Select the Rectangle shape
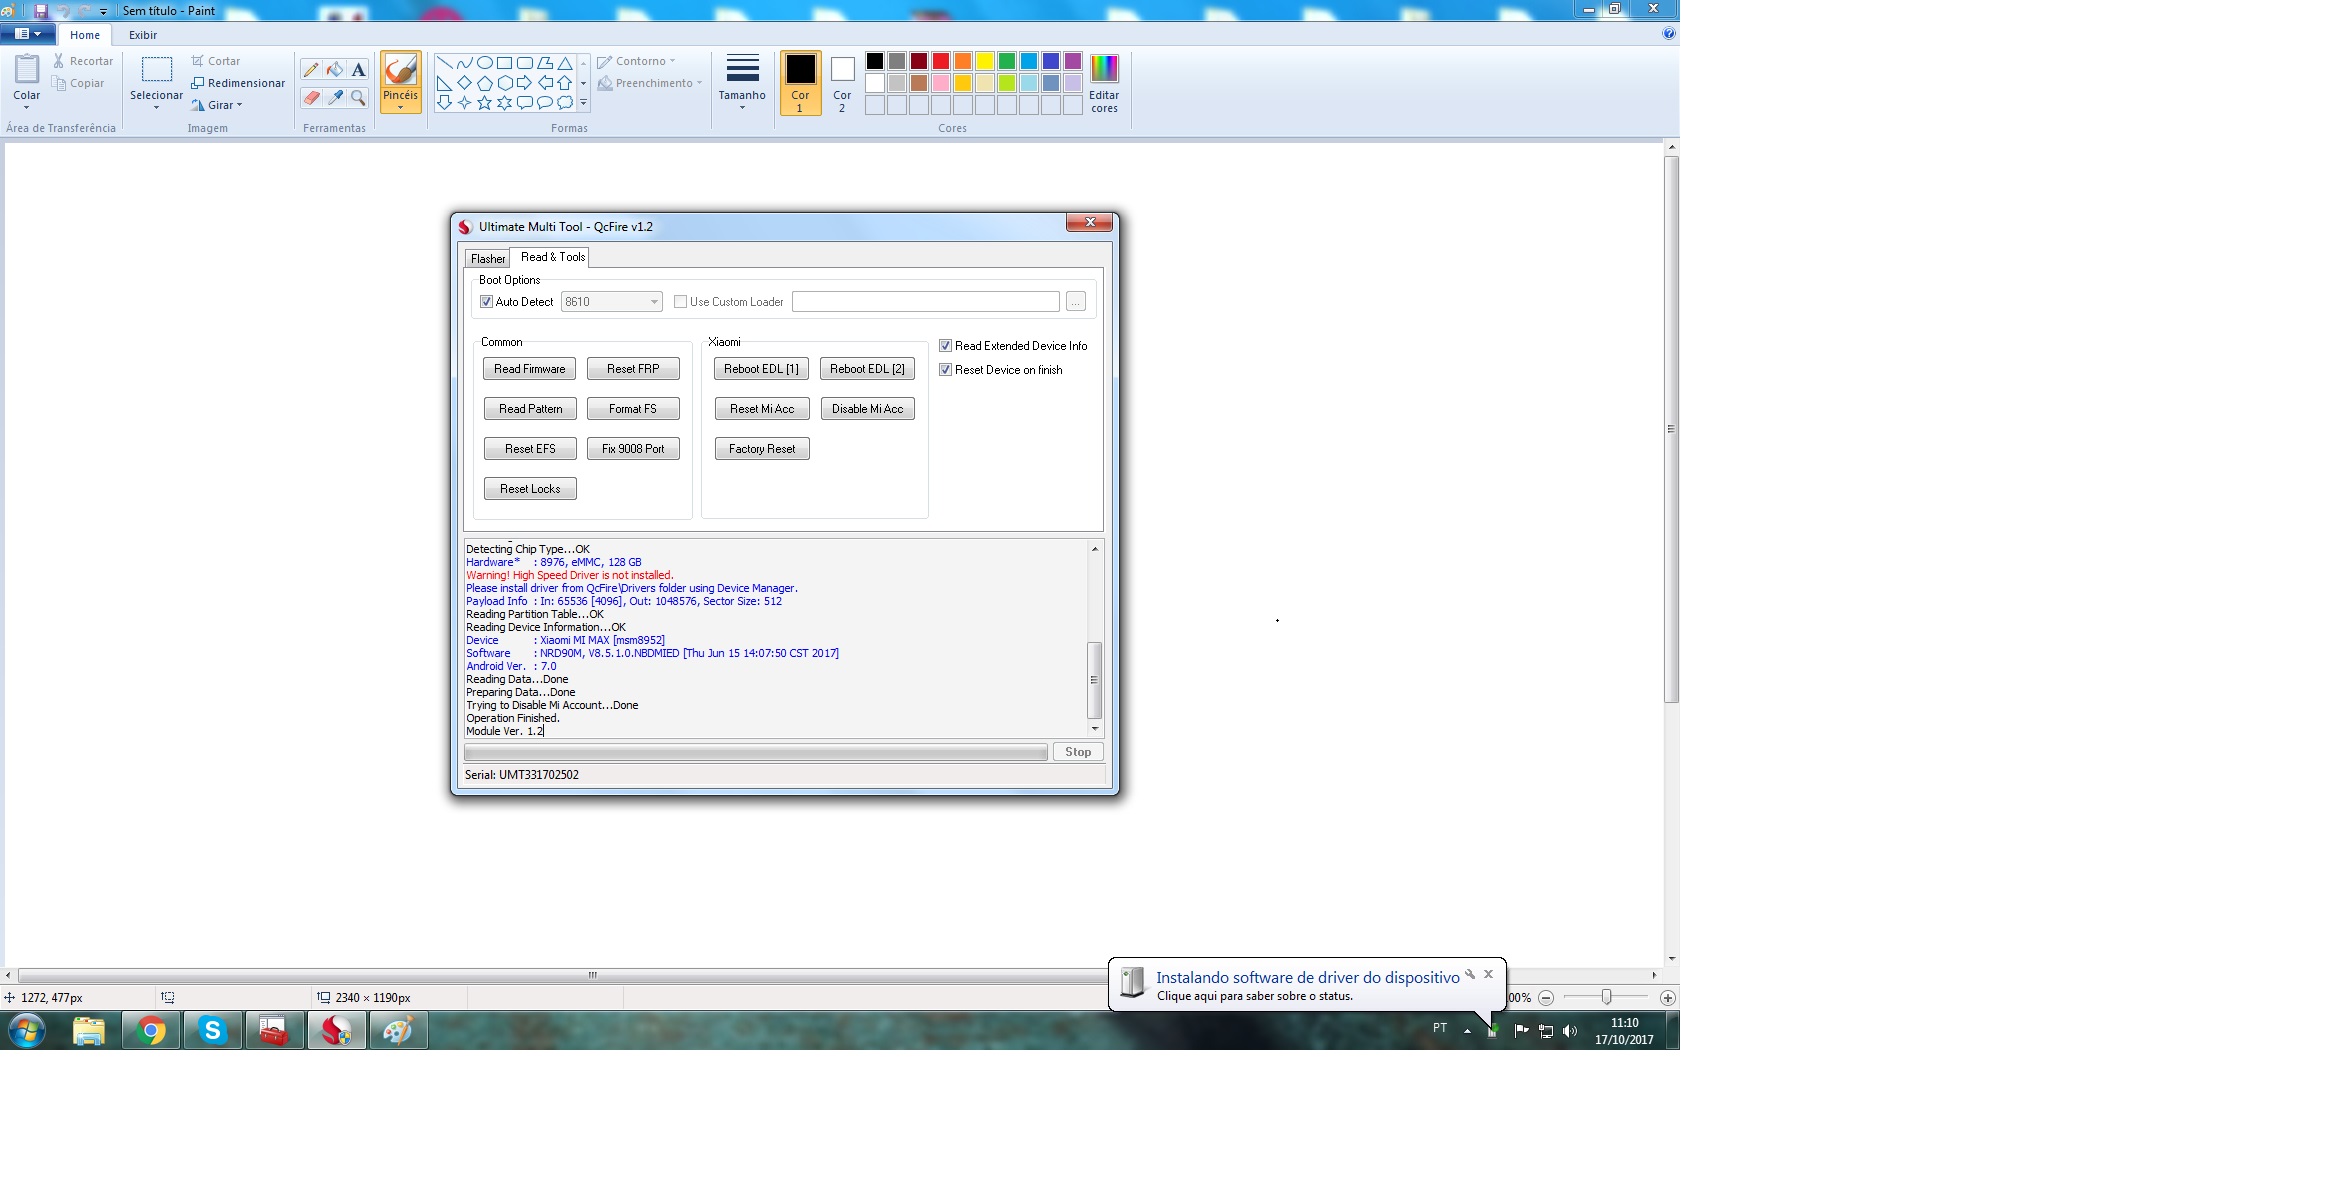This screenshot has width=2340, height=1190. (504, 63)
